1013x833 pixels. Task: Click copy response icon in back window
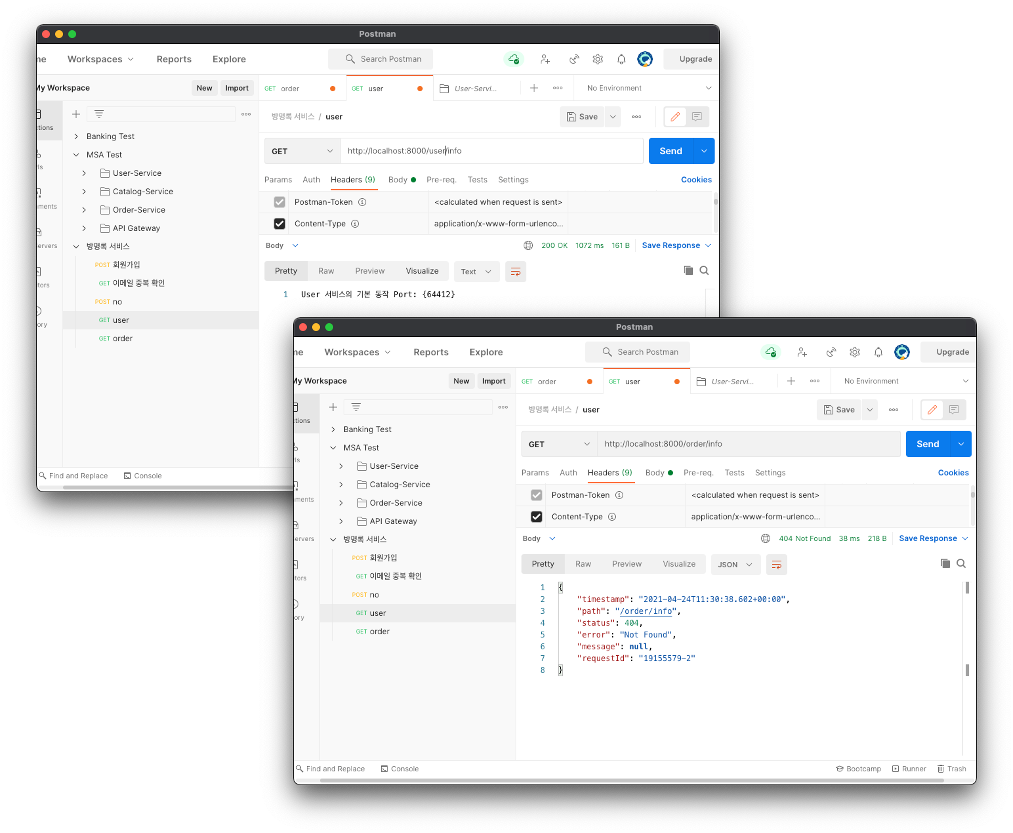(688, 271)
